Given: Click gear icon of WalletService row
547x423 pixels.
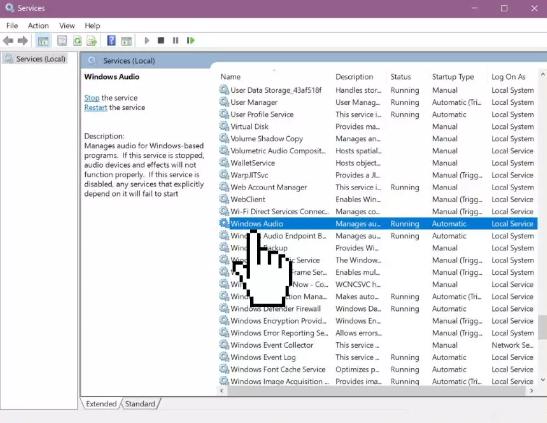Looking at the screenshot, I should tap(224, 163).
